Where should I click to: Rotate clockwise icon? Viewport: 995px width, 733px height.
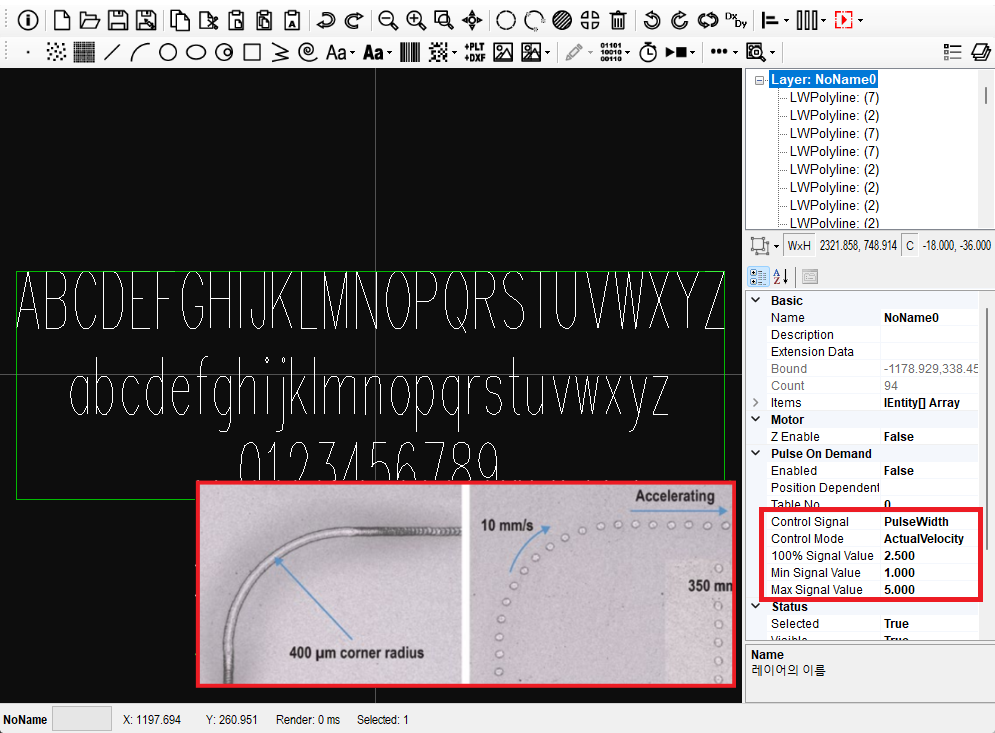click(680, 20)
